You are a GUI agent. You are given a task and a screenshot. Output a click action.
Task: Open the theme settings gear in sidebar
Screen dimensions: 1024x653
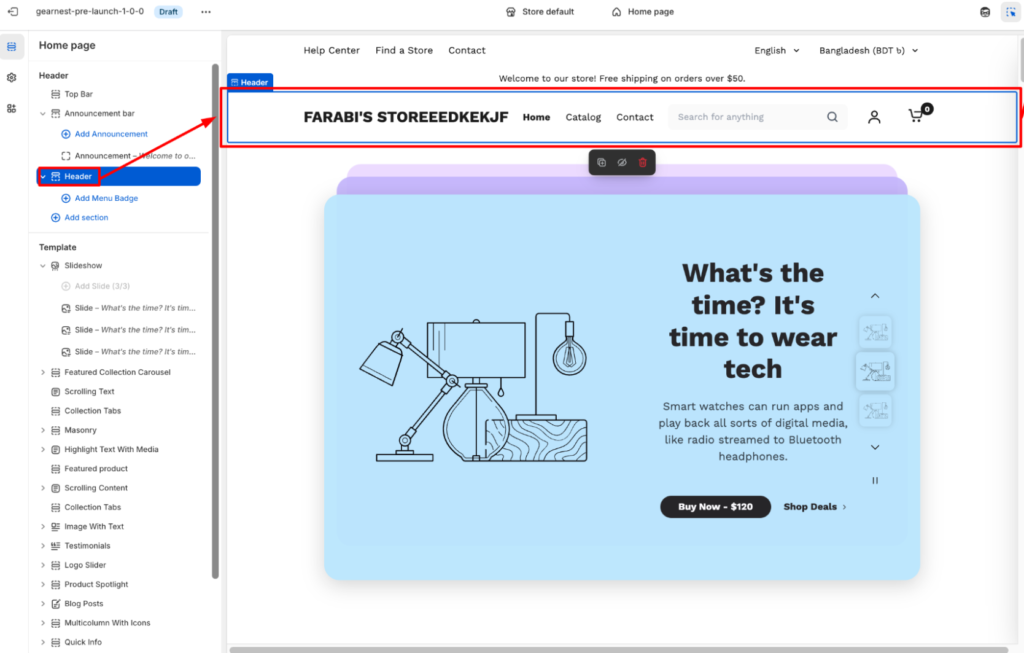click(x=11, y=77)
